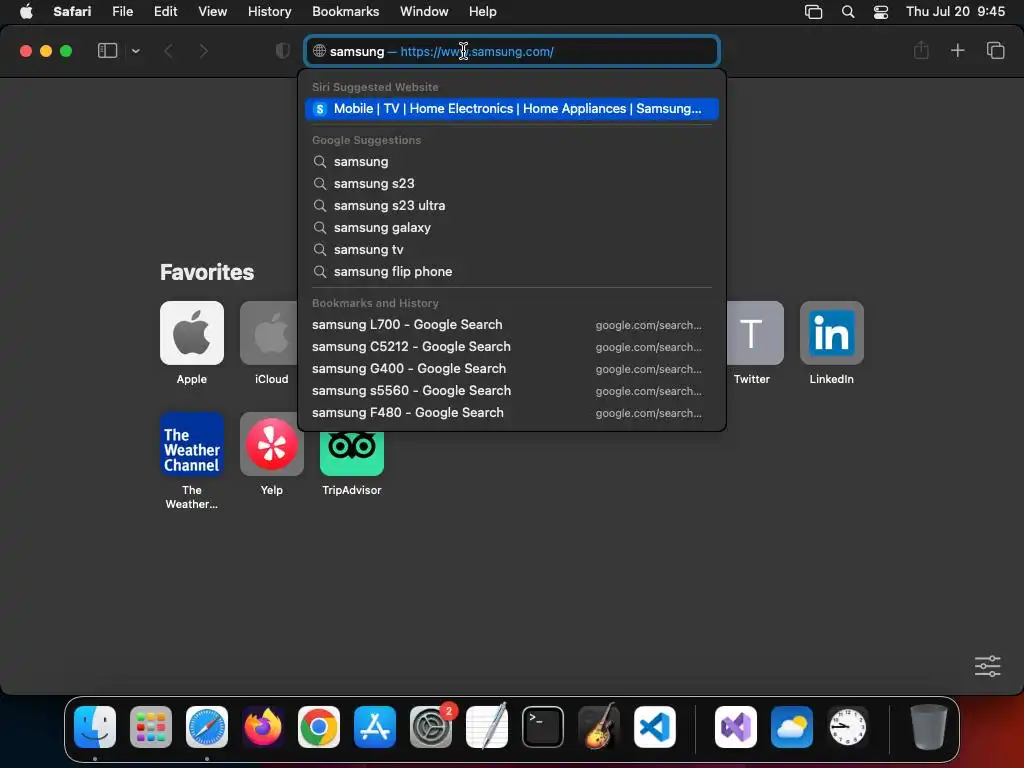Open App Store from the Dock
Screen dimensions: 1024x768
375,727
